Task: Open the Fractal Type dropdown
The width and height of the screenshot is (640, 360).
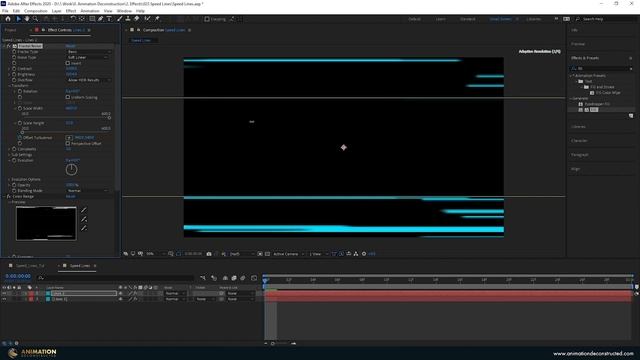Action: click(x=89, y=52)
